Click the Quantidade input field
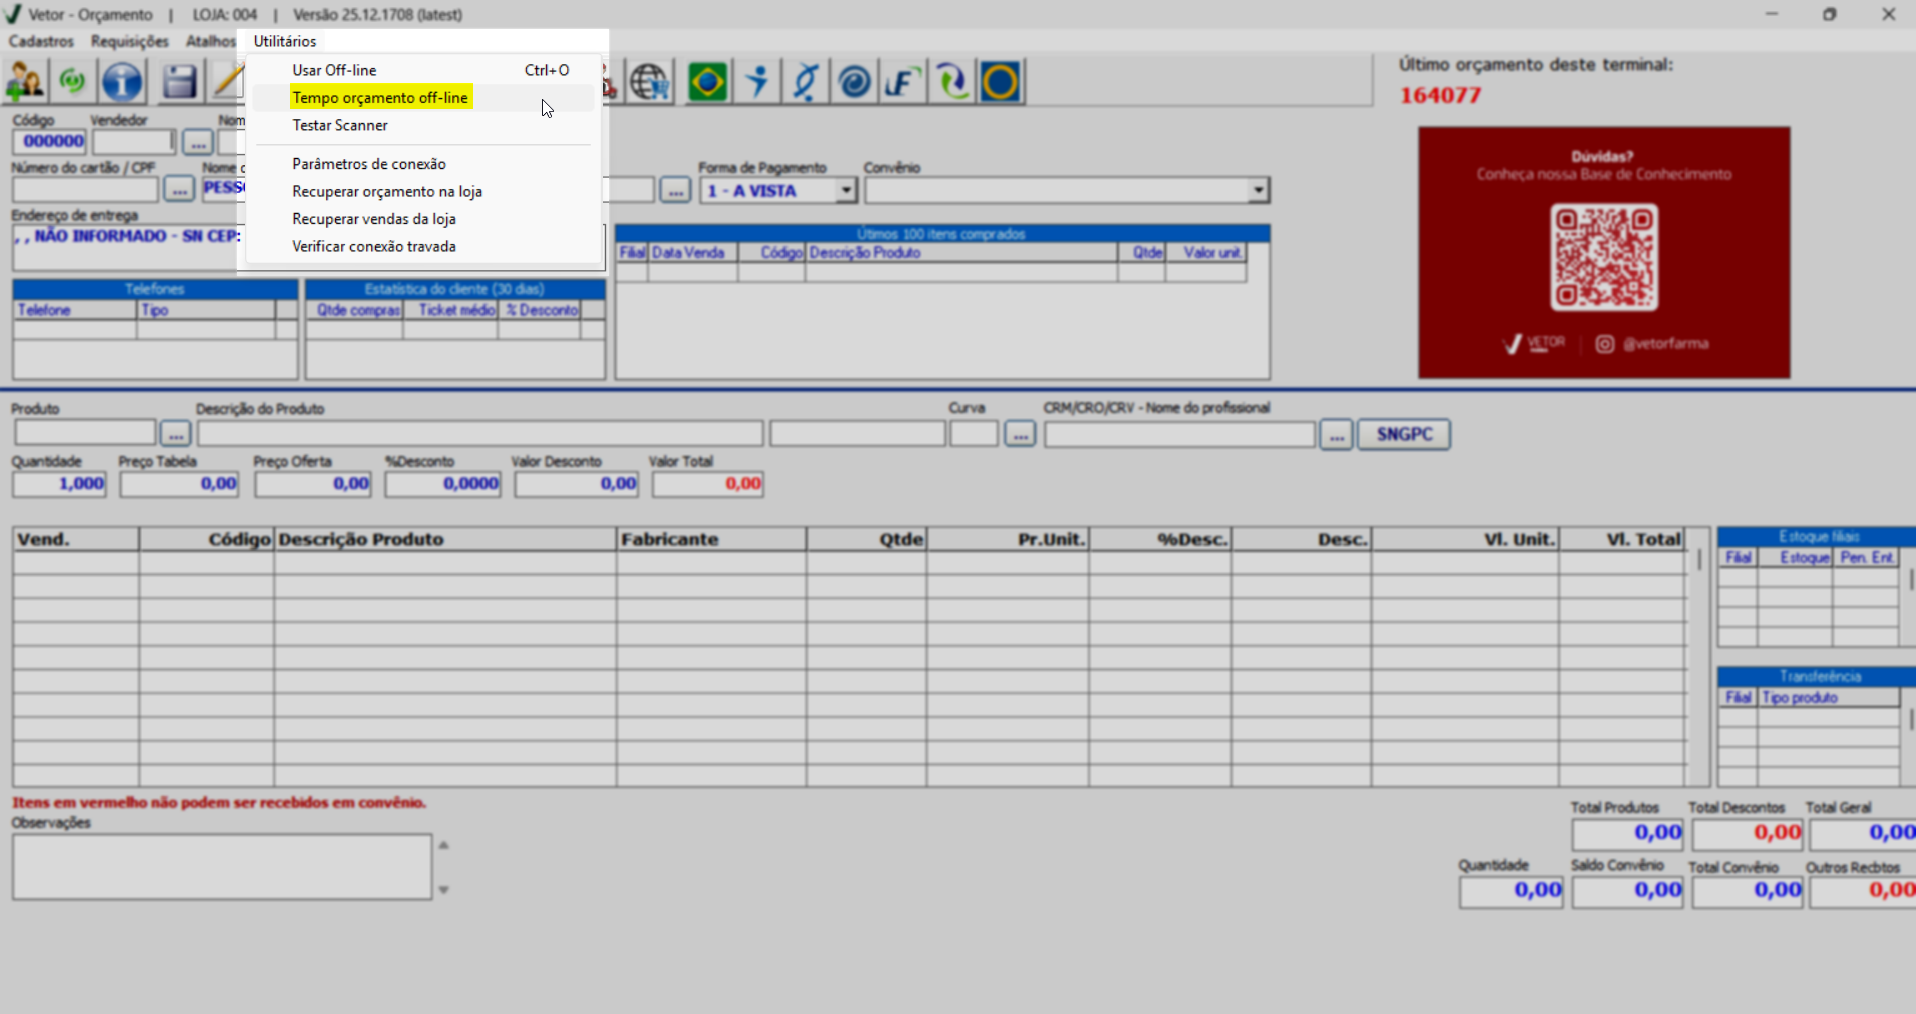This screenshot has width=1916, height=1014. tap(60, 484)
